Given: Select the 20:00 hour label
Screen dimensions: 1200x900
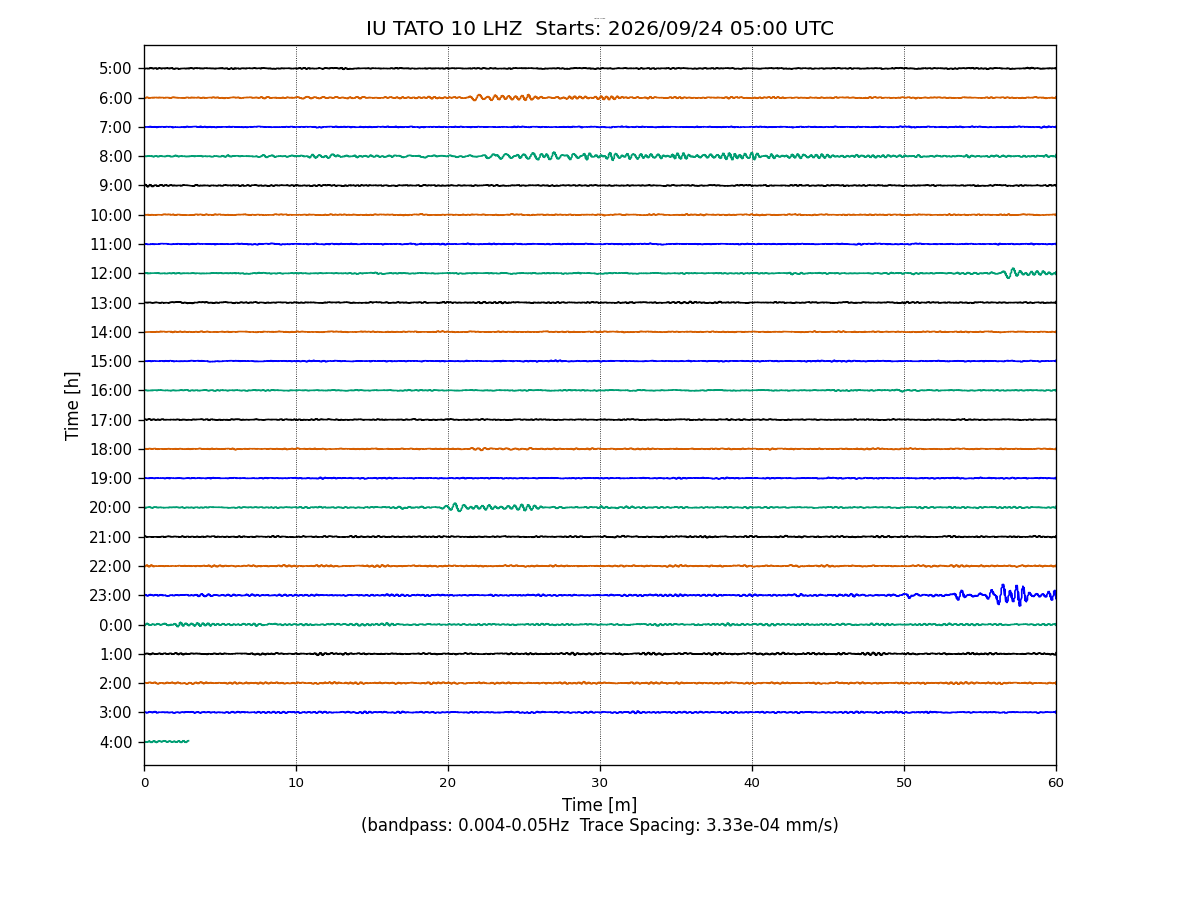Looking at the screenshot, I should [111, 507].
